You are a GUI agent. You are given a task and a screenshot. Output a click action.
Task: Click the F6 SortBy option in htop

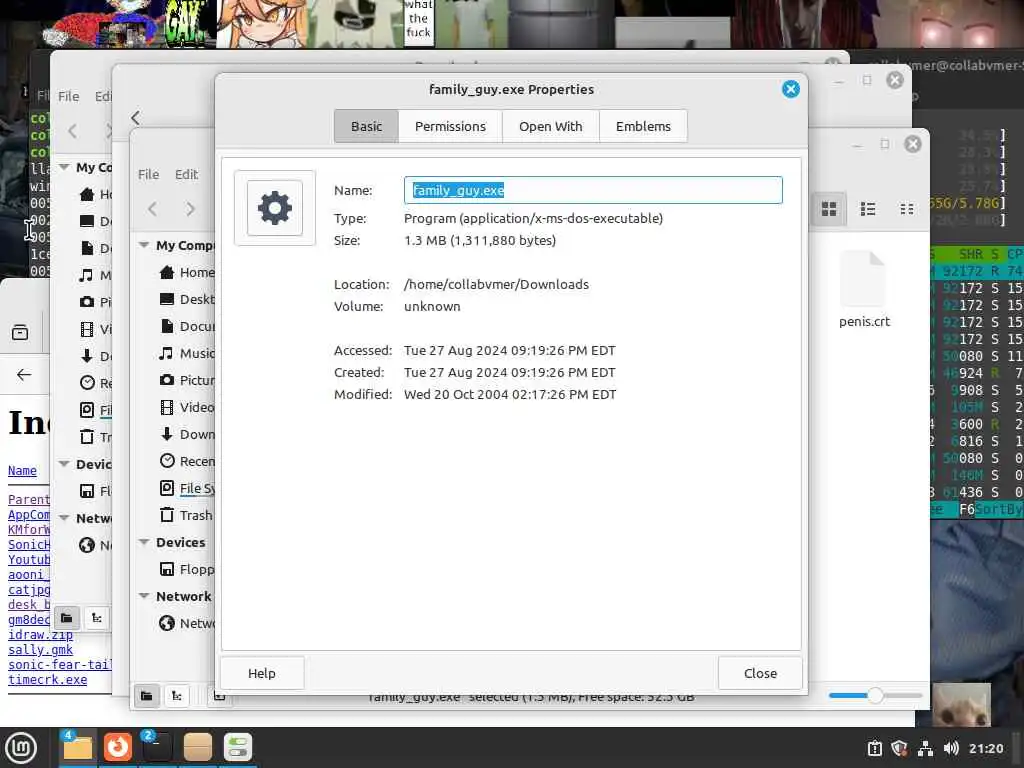[989, 509]
